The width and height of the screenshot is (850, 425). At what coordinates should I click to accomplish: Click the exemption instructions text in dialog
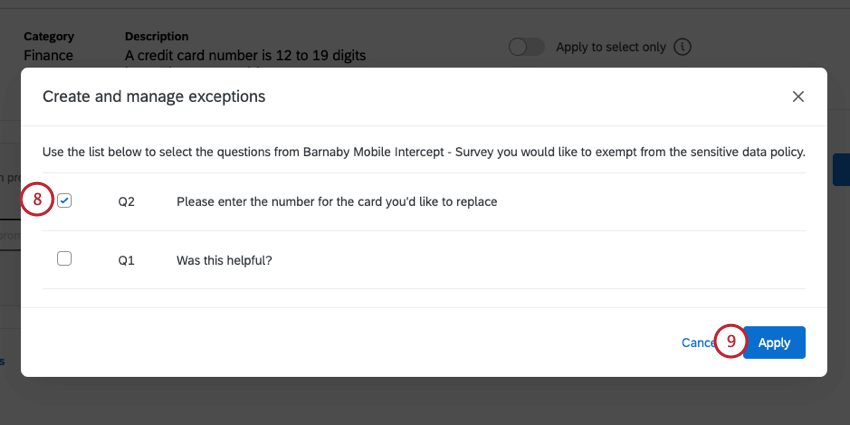pyautogui.click(x=423, y=152)
